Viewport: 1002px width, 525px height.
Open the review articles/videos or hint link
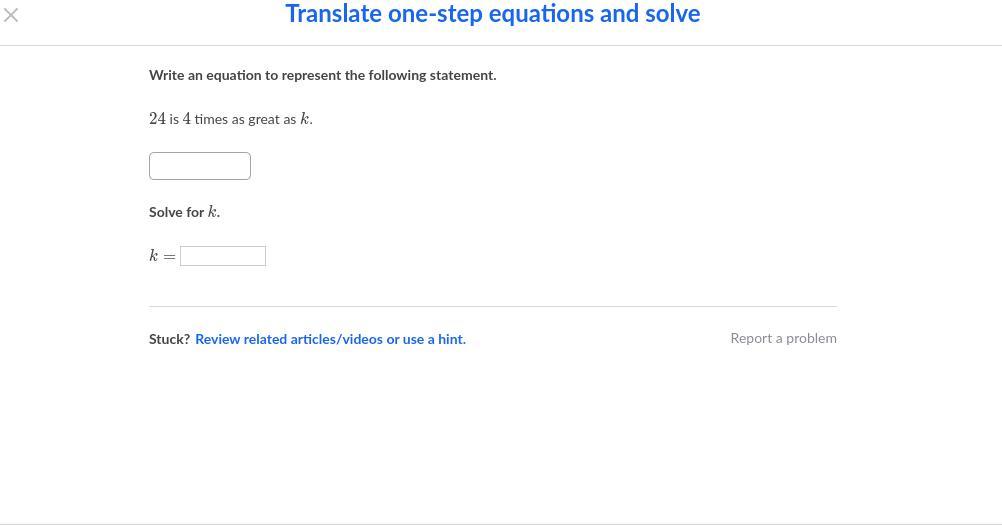[330, 339]
